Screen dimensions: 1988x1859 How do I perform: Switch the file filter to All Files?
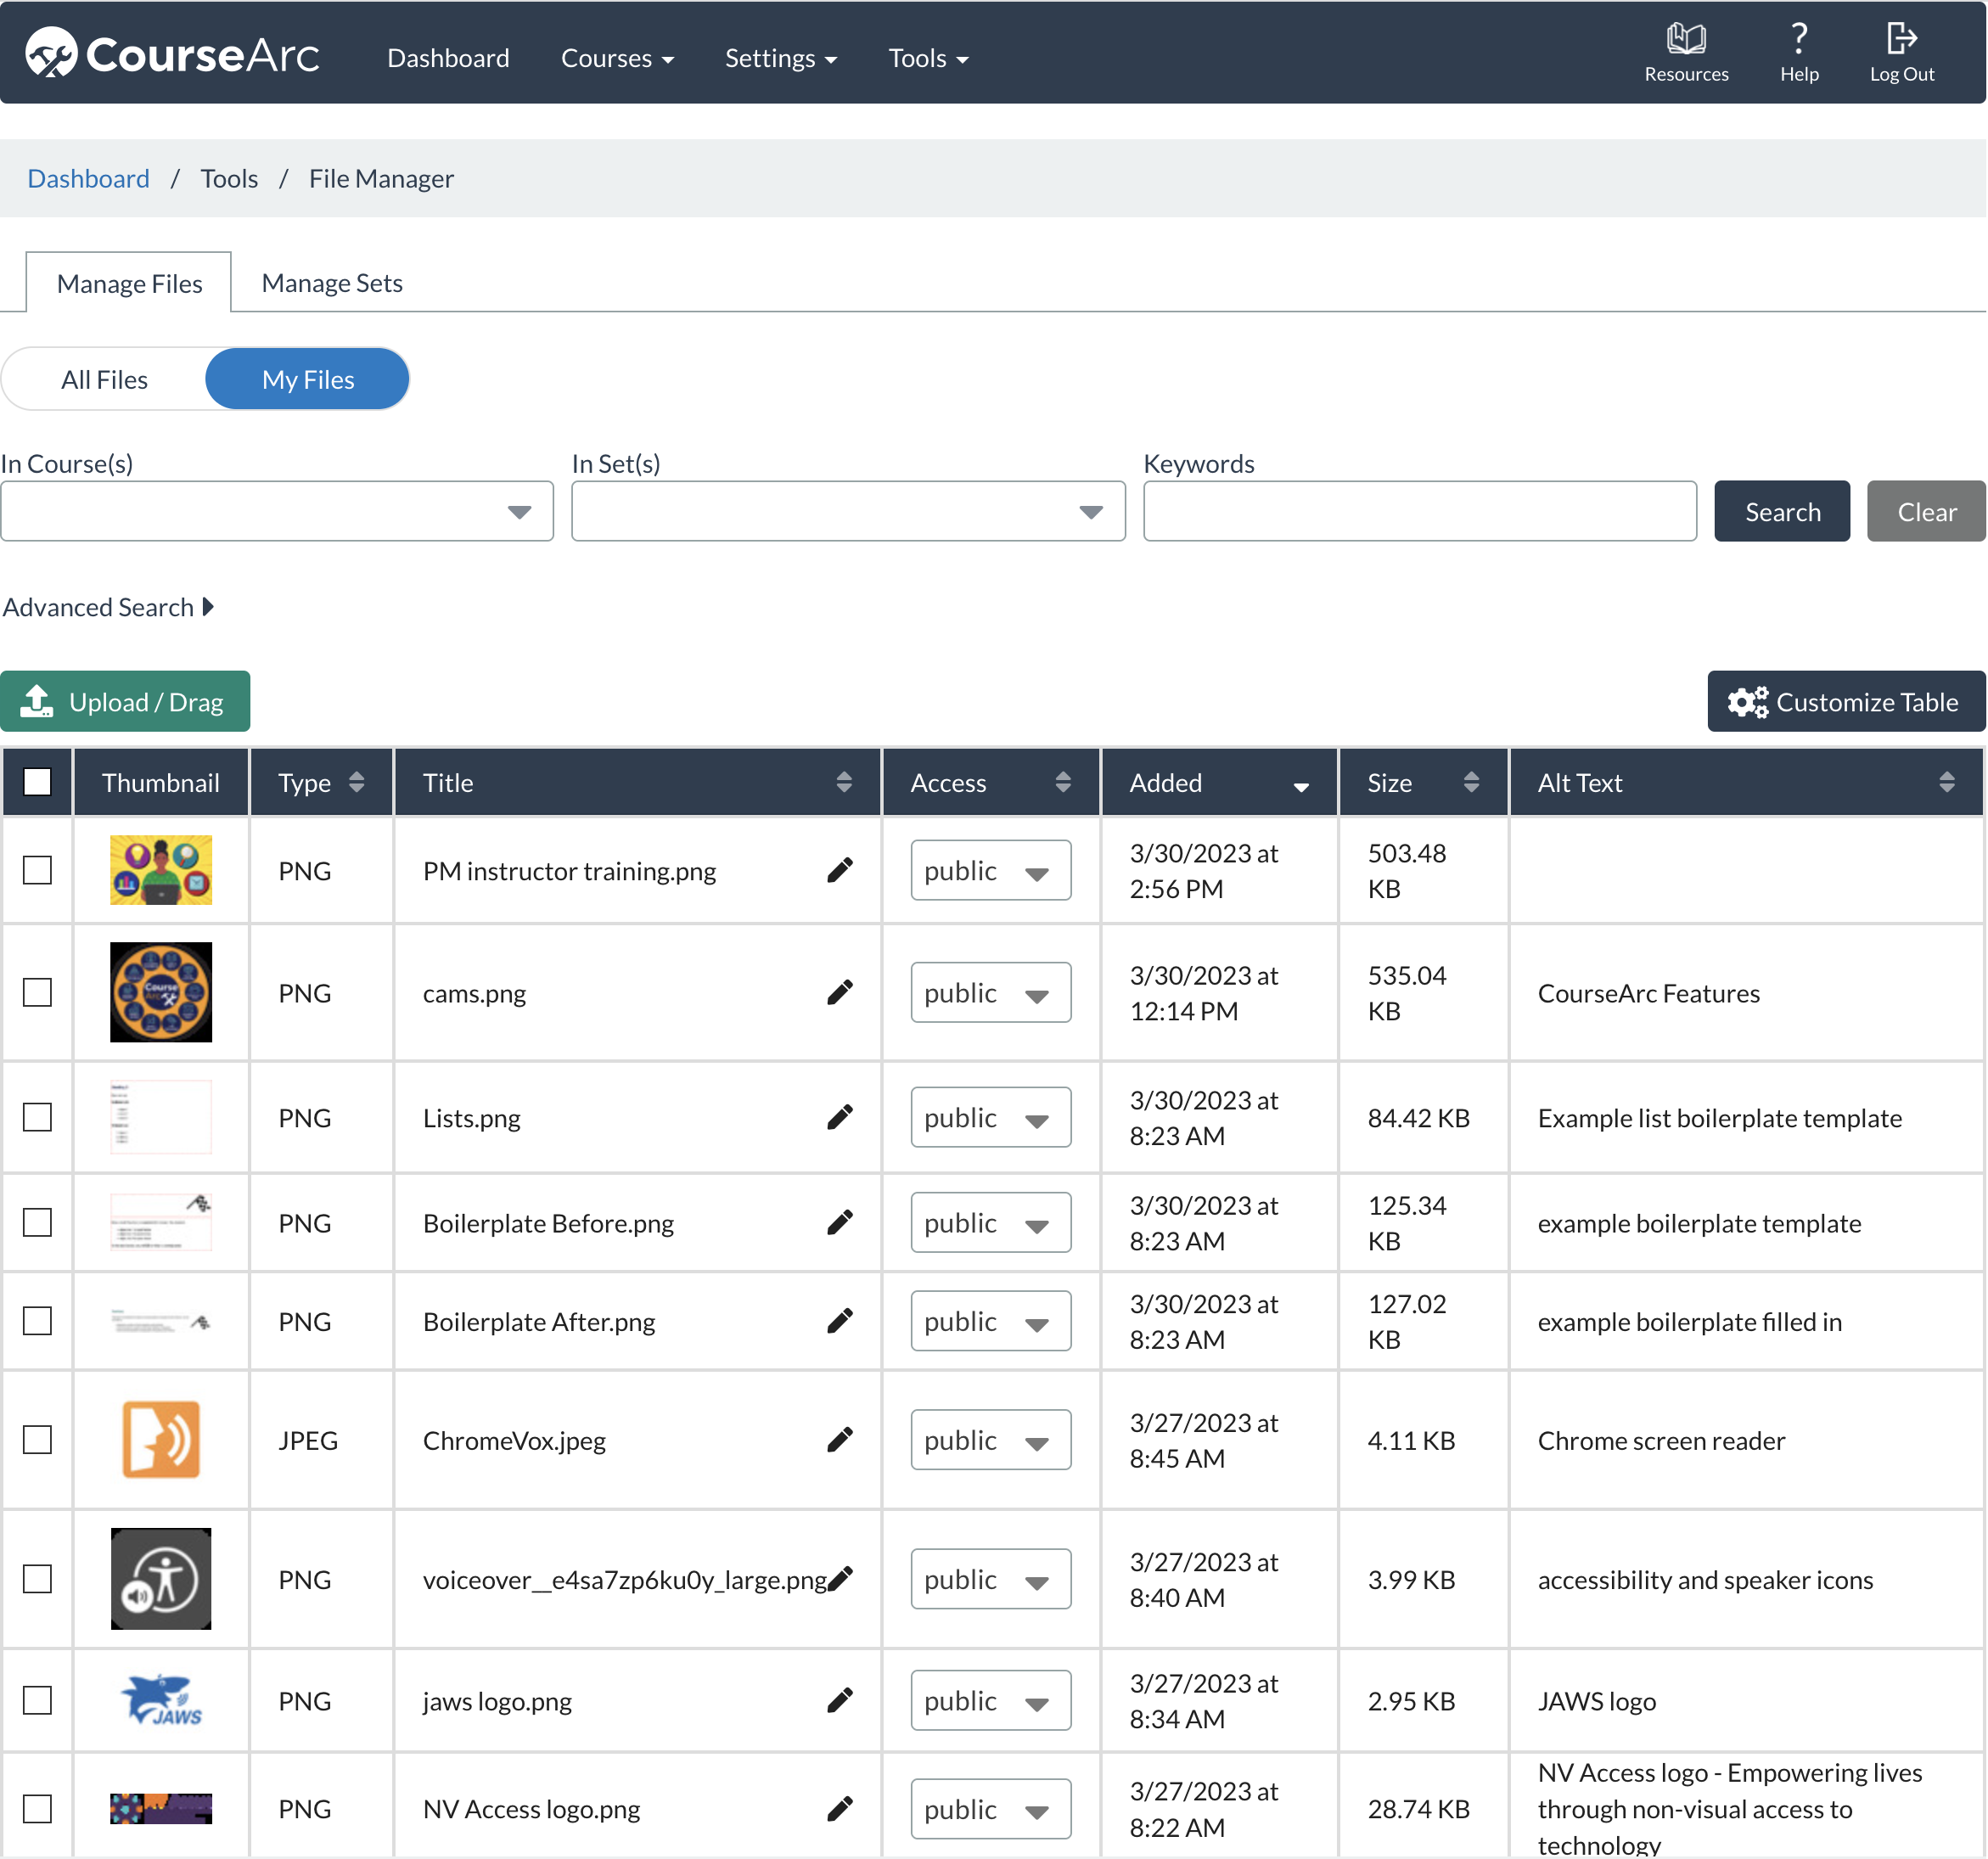coord(104,380)
